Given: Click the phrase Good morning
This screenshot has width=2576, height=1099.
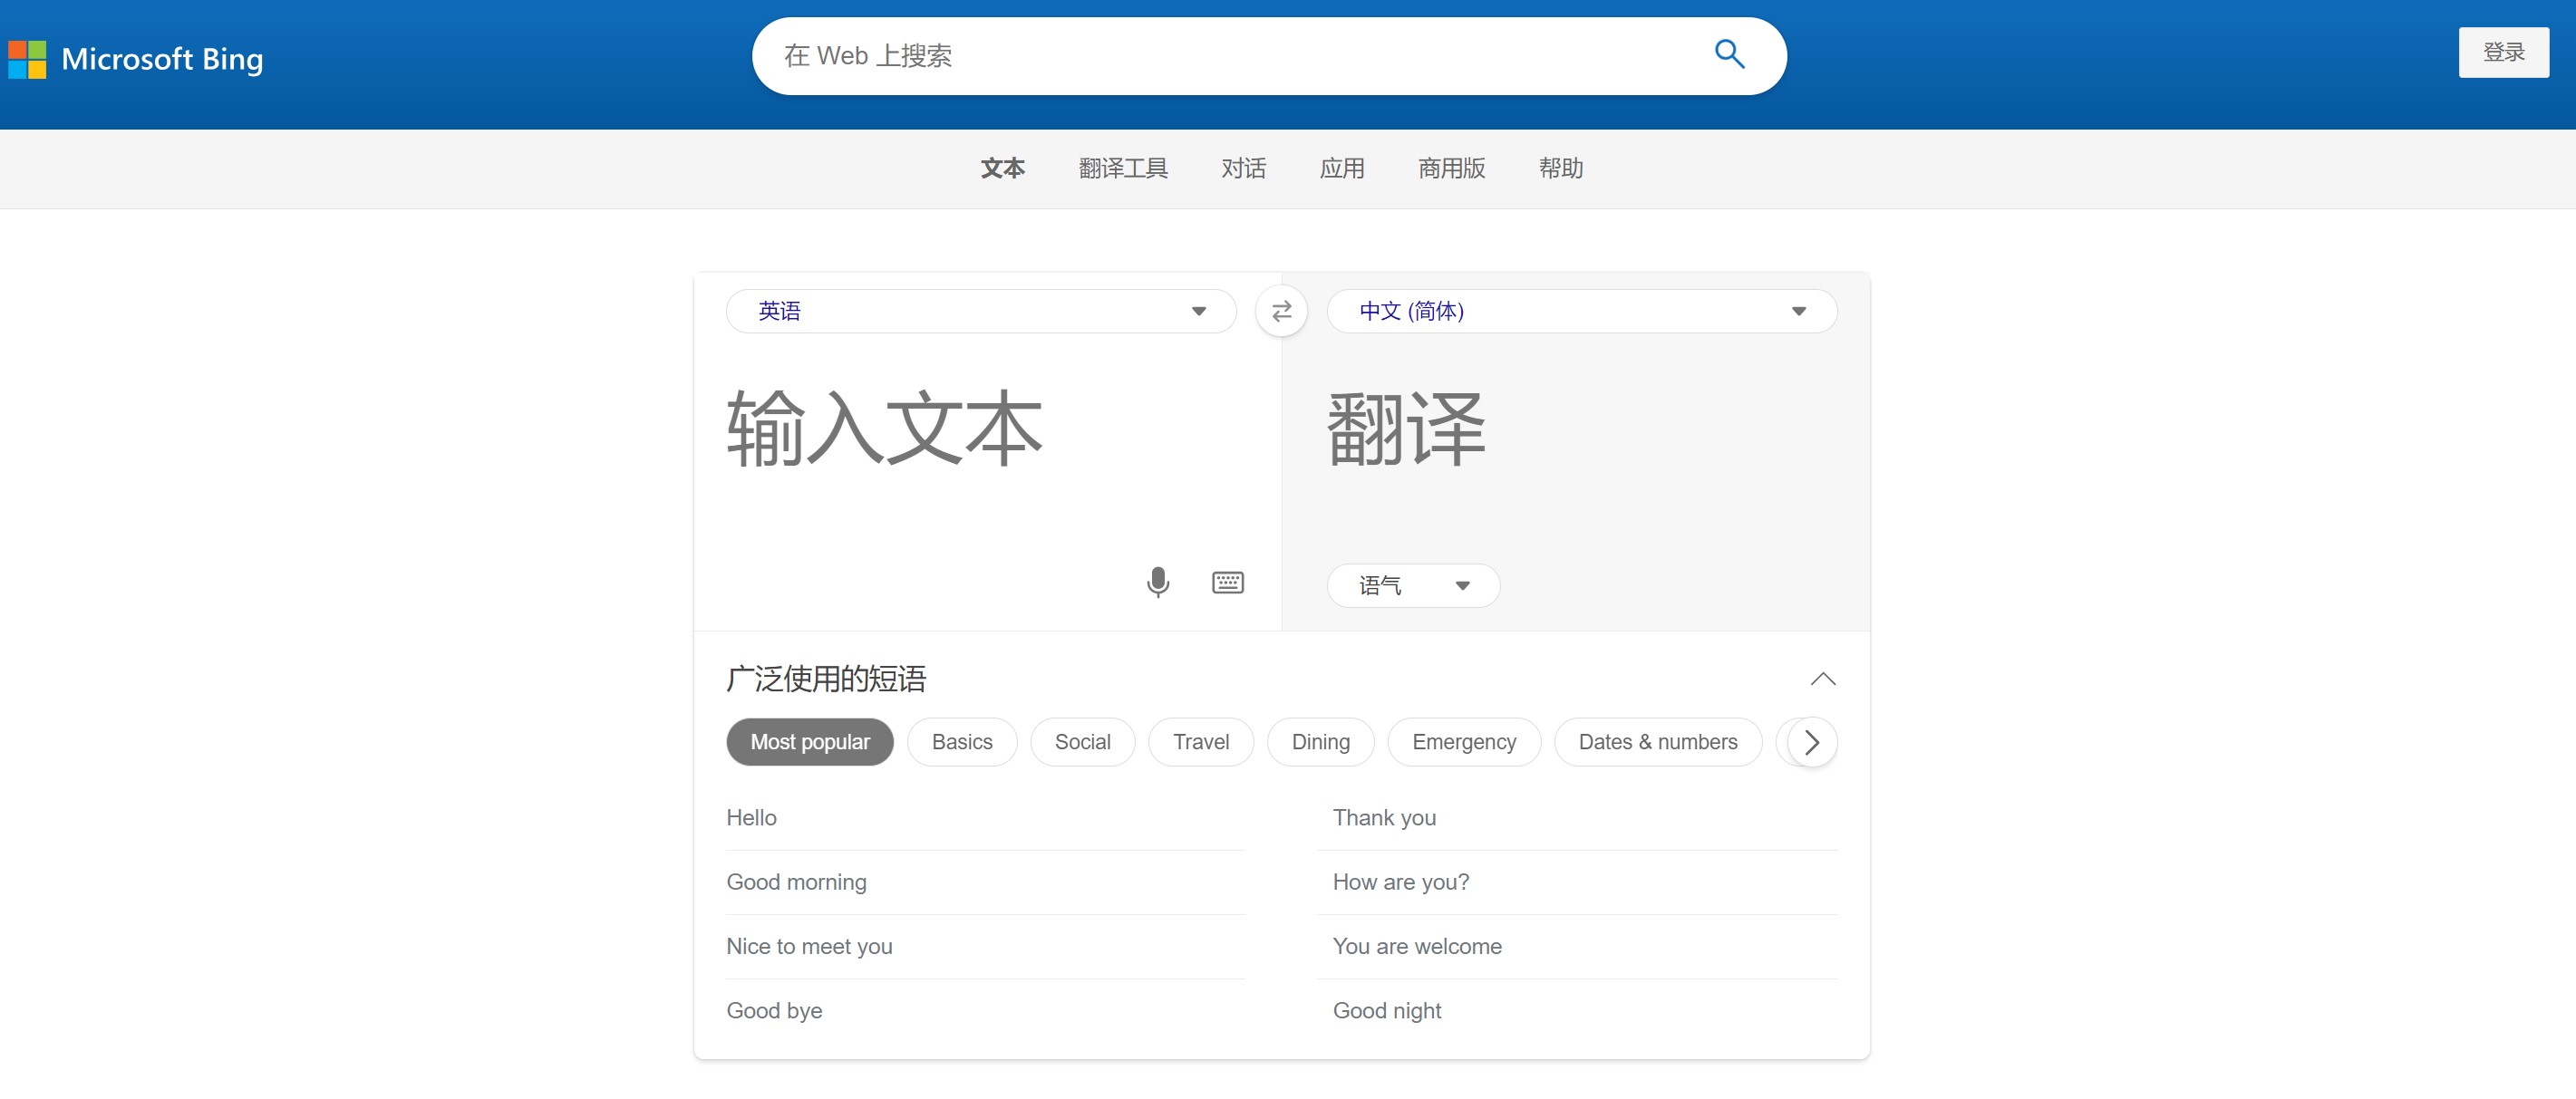Looking at the screenshot, I should [x=796, y=881].
